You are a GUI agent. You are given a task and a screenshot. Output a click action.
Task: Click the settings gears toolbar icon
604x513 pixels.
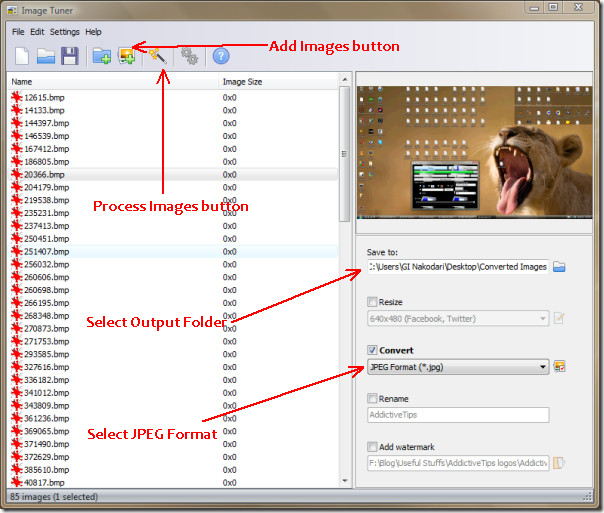(x=189, y=56)
